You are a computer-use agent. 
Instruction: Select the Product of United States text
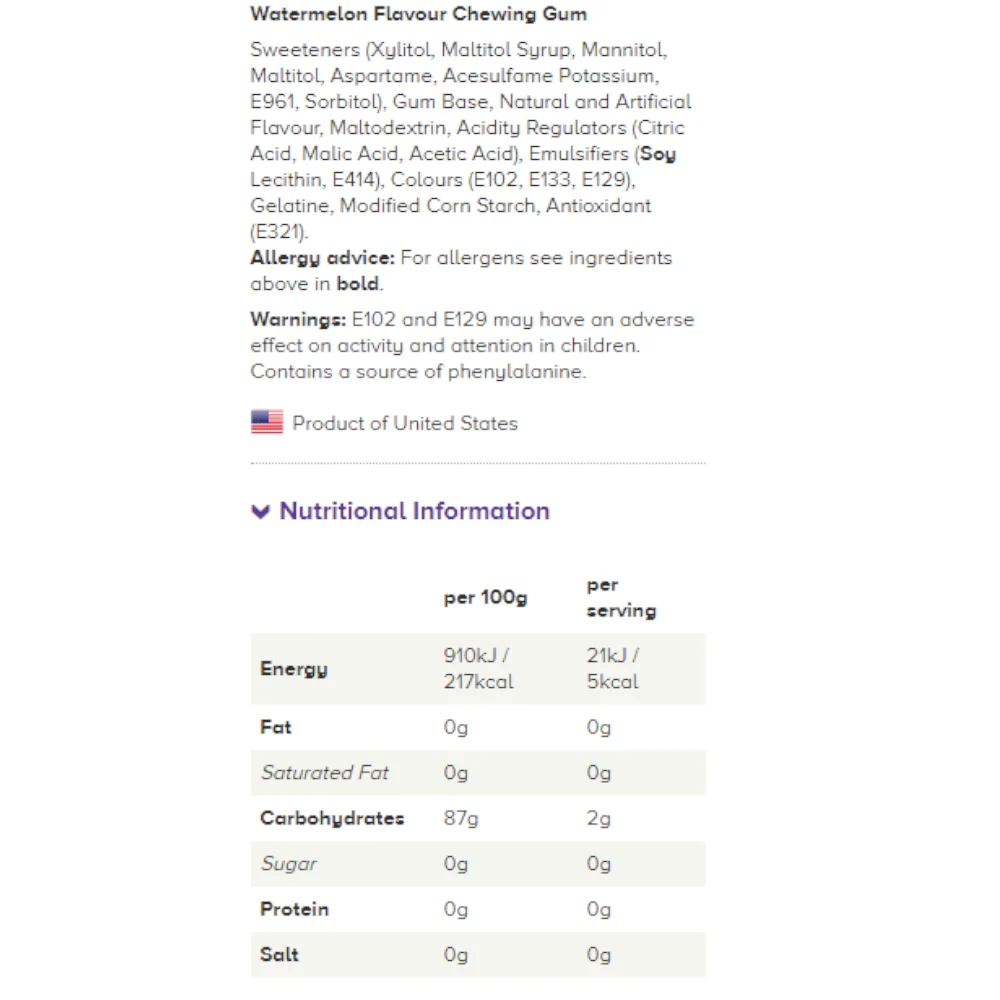(405, 423)
